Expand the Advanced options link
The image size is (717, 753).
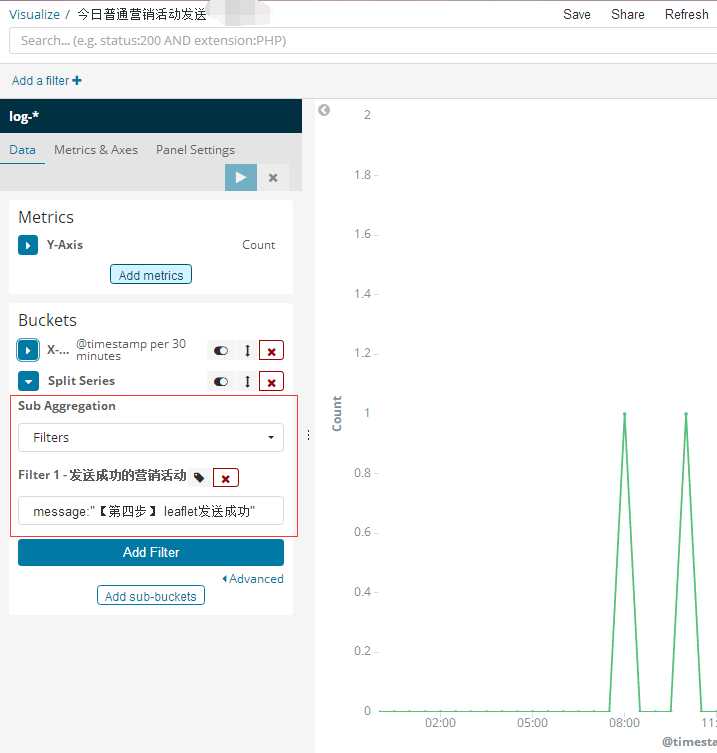(x=253, y=579)
